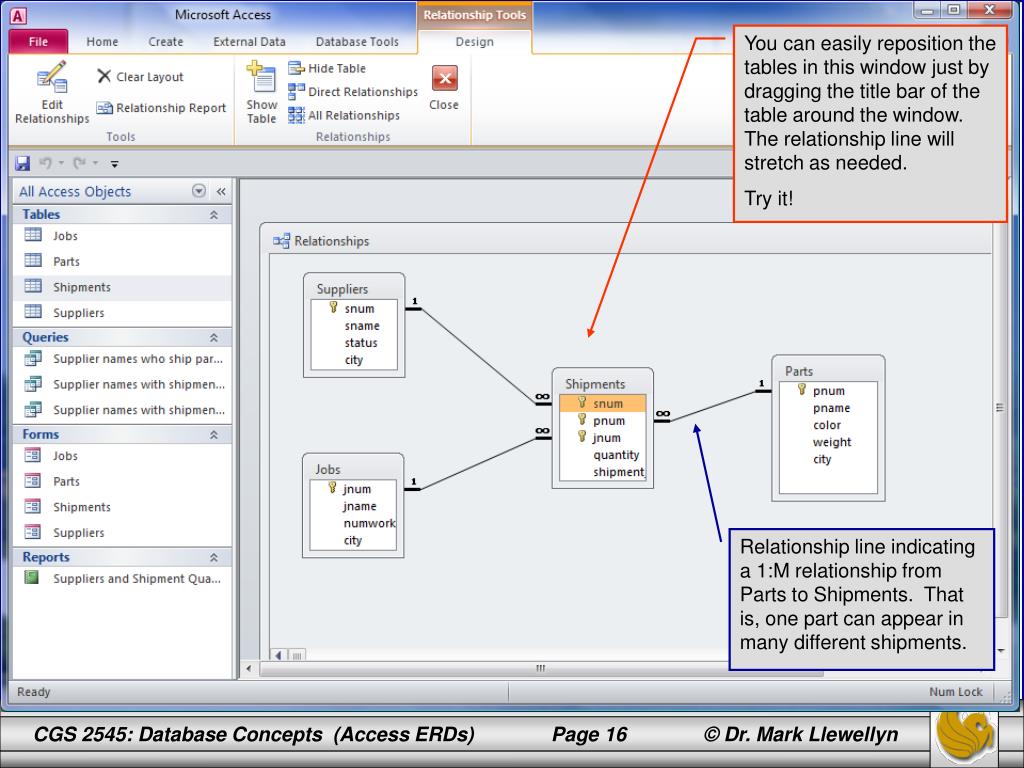Select the Parts form icon

pos(33,481)
